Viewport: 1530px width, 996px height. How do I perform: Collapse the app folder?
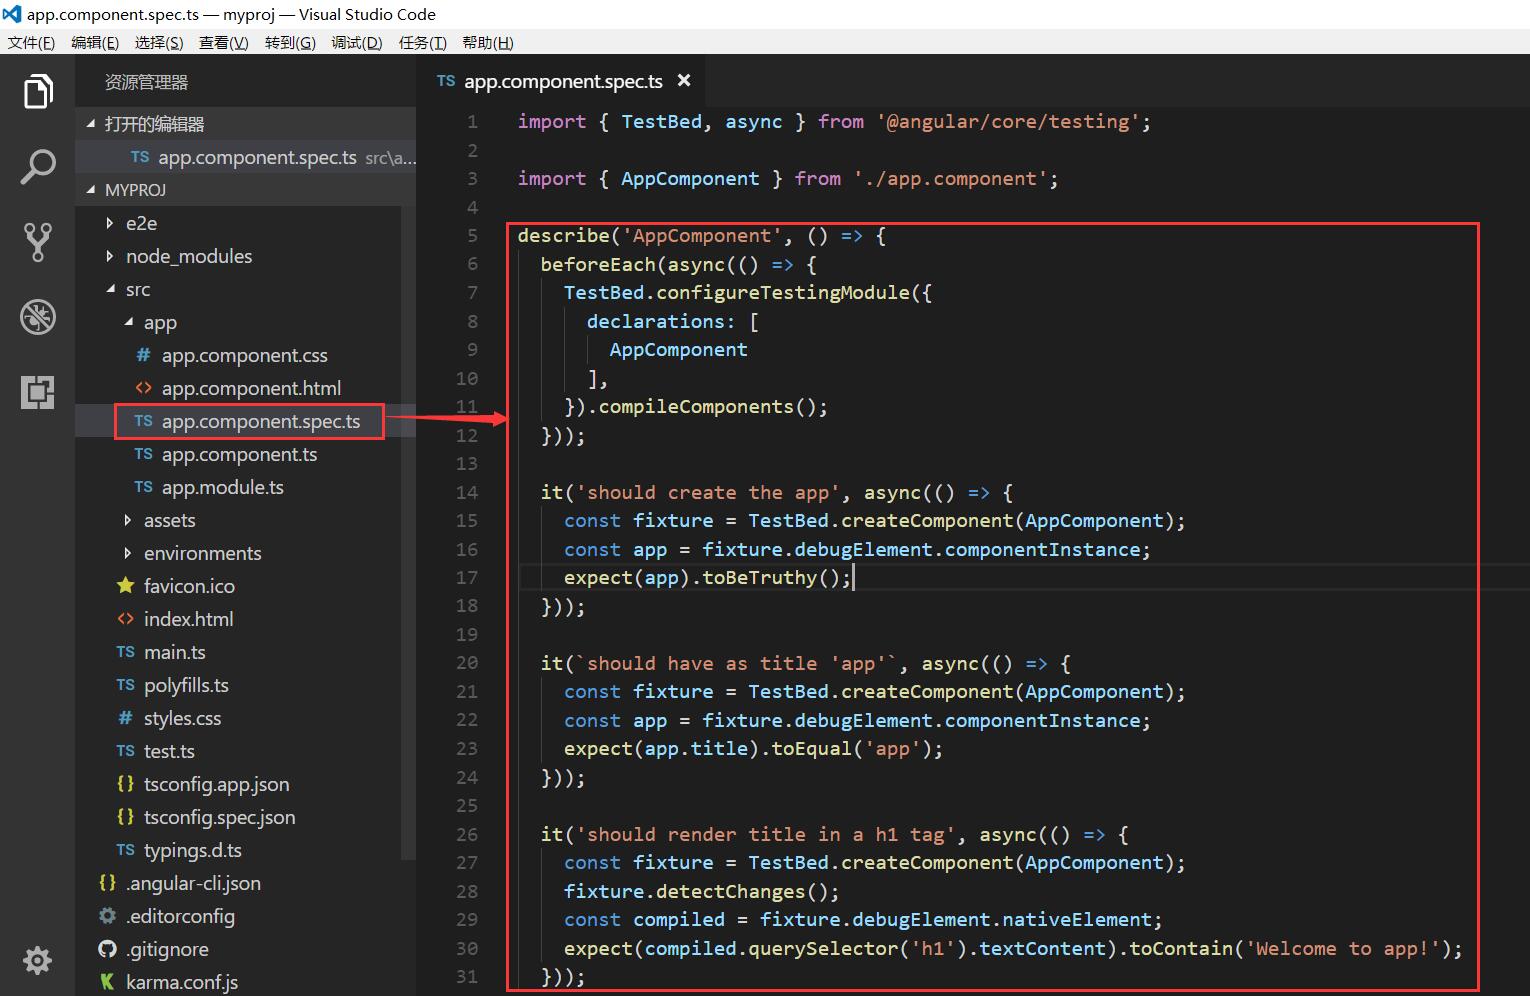tap(238, 322)
